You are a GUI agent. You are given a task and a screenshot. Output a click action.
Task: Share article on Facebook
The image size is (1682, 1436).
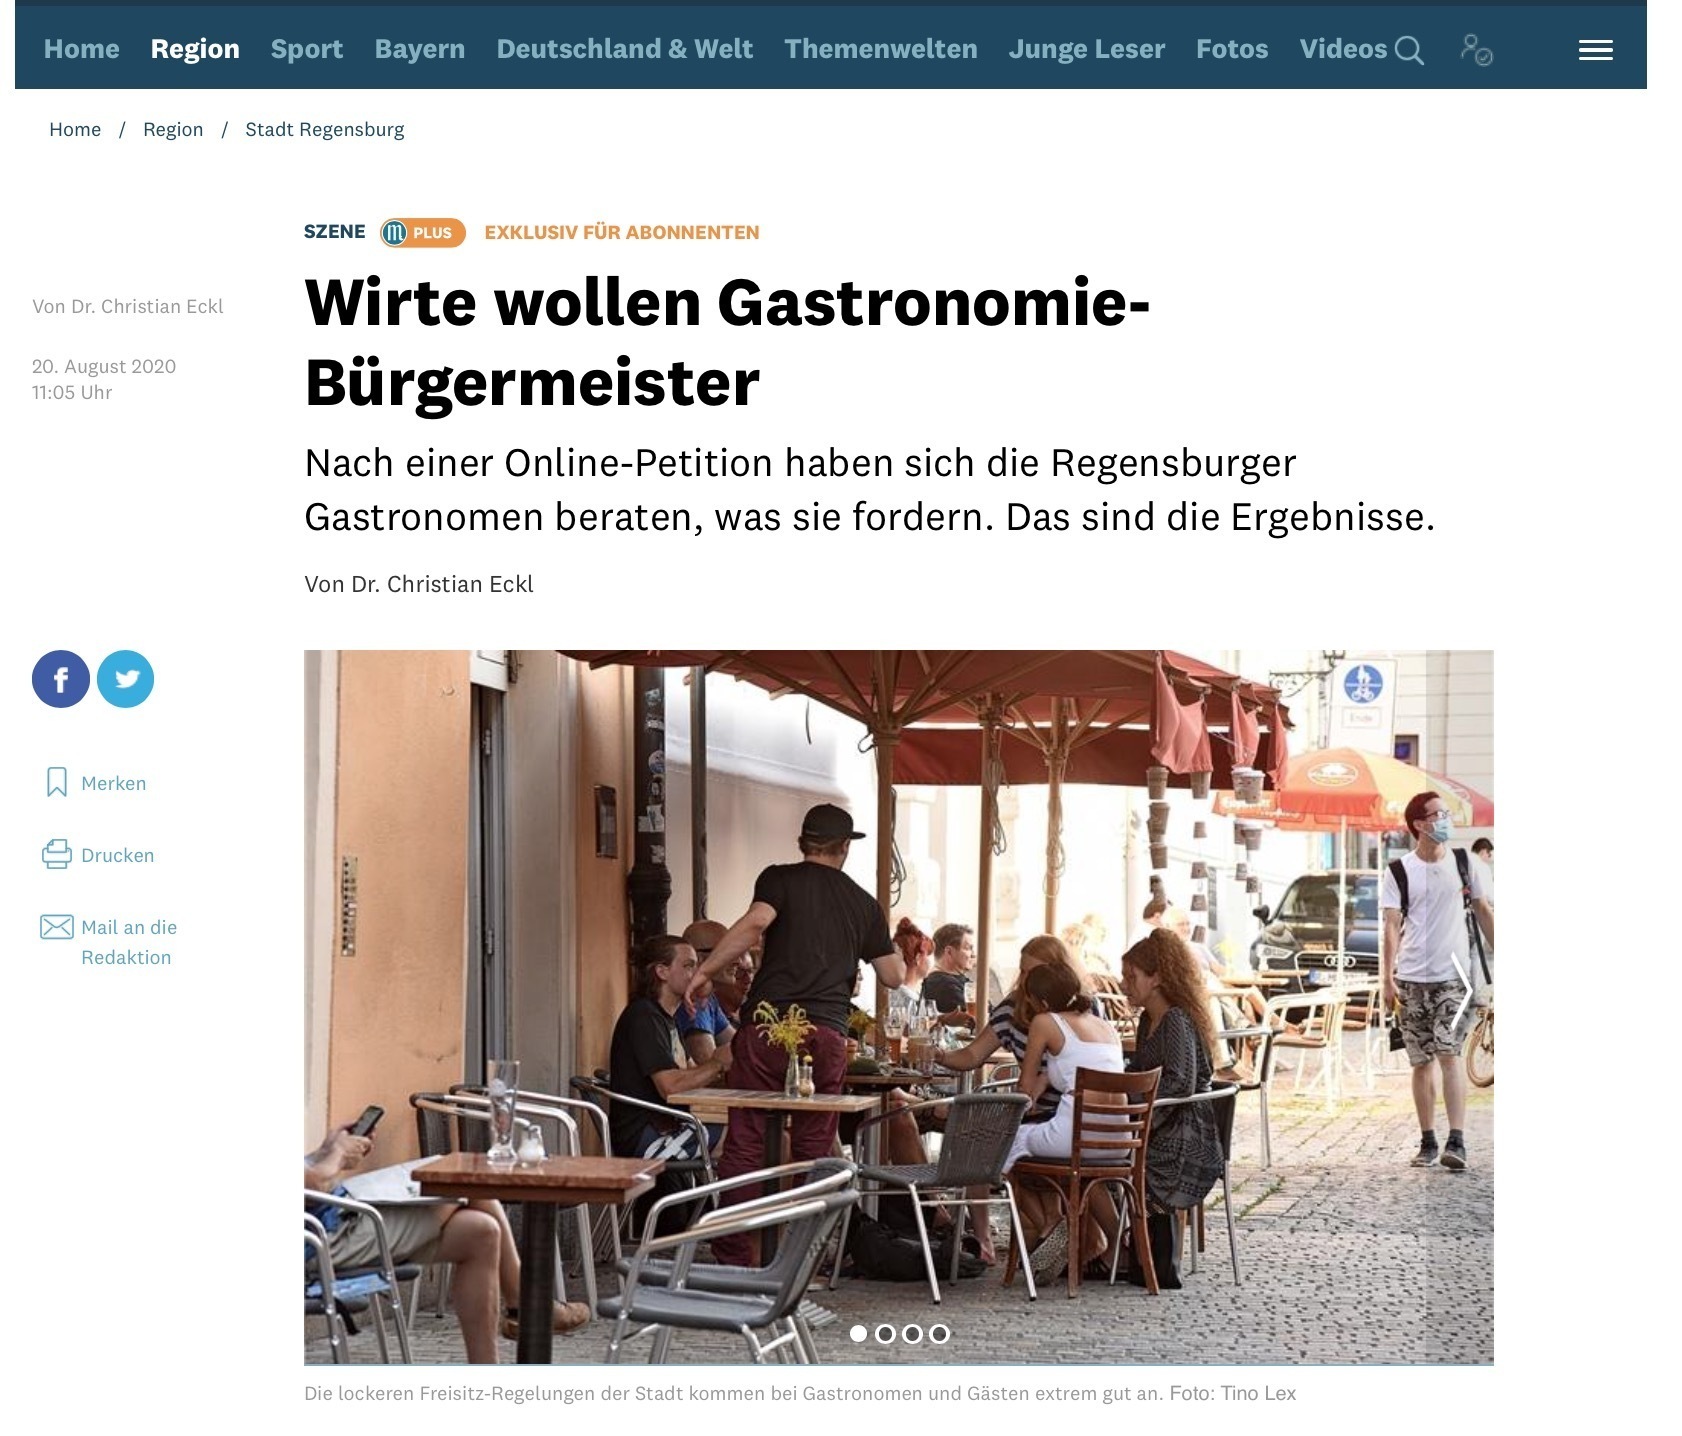(60, 679)
